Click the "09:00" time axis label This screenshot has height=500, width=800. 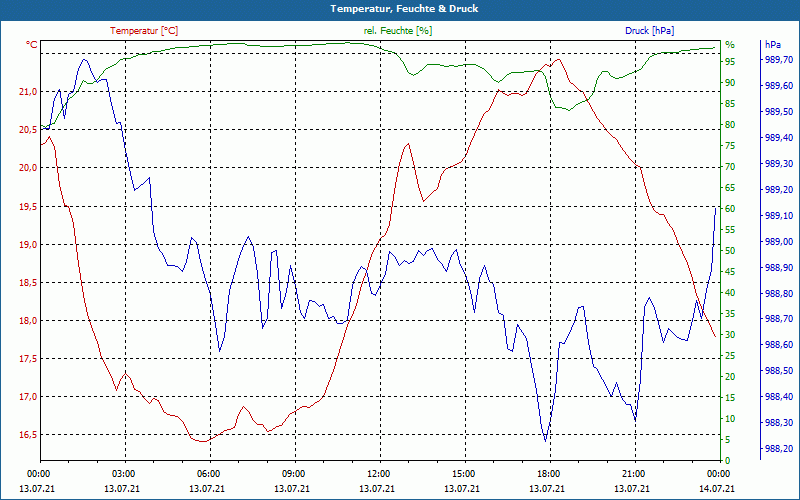293,474
